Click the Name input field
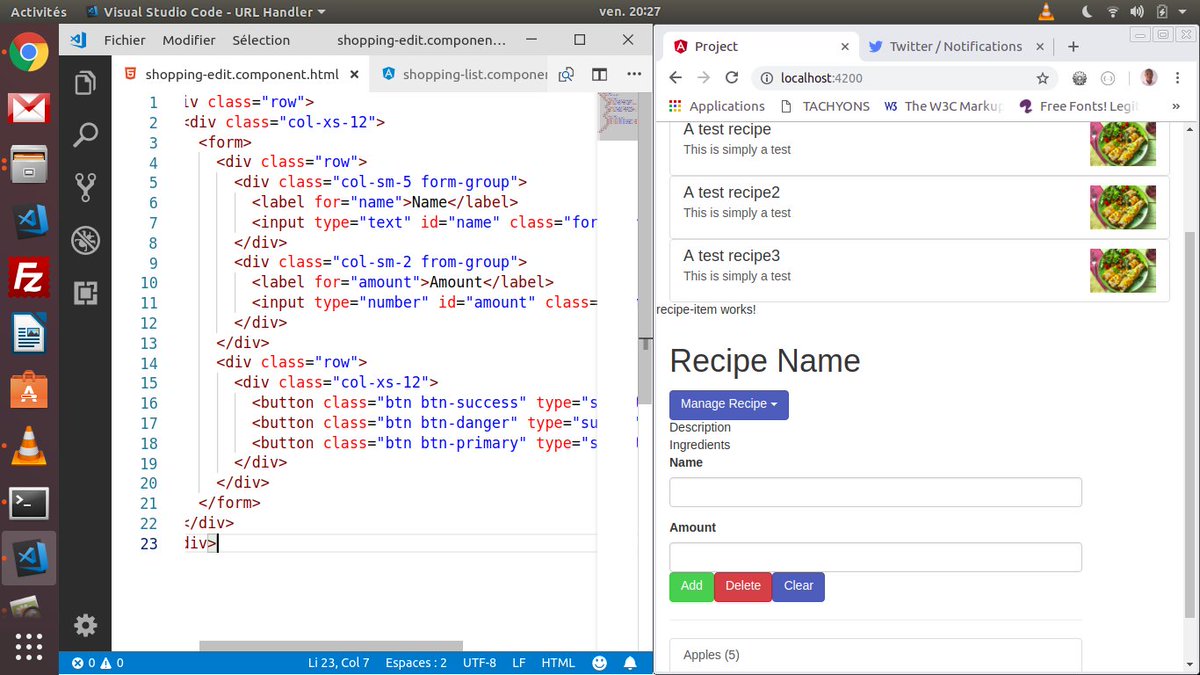The height and width of the screenshot is (675, 1200). click(875, 492)
